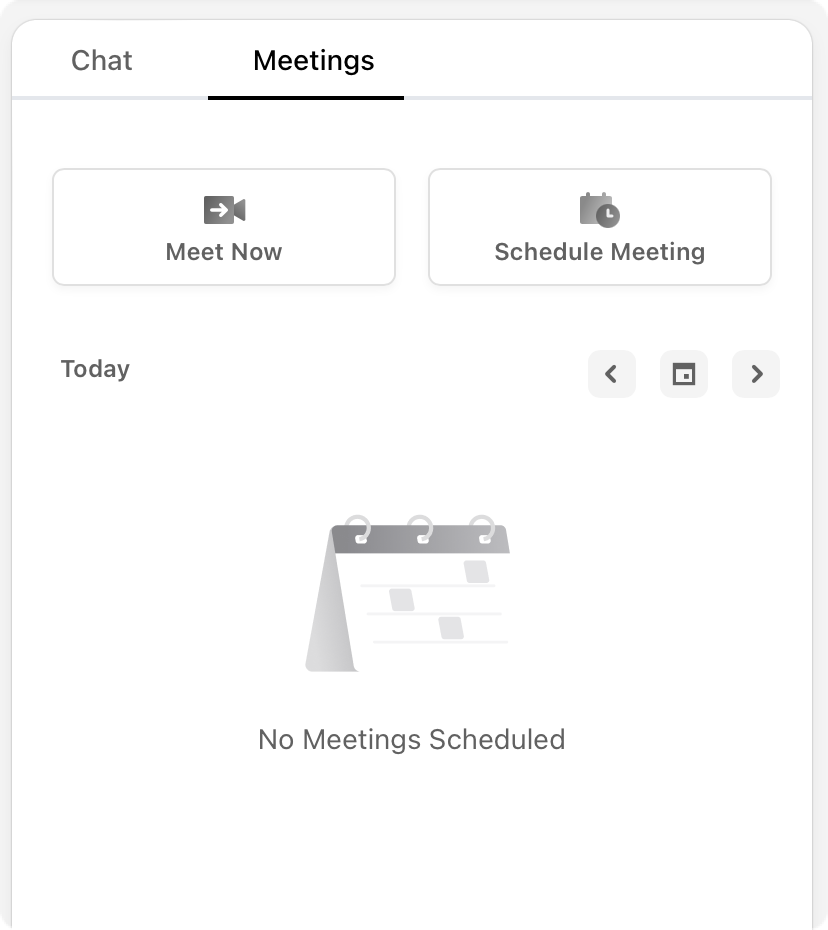828x930 pixels.
Task: Click the clock badge on the Schedule icon
Action: pyautogui.click(x=608, y=215)
